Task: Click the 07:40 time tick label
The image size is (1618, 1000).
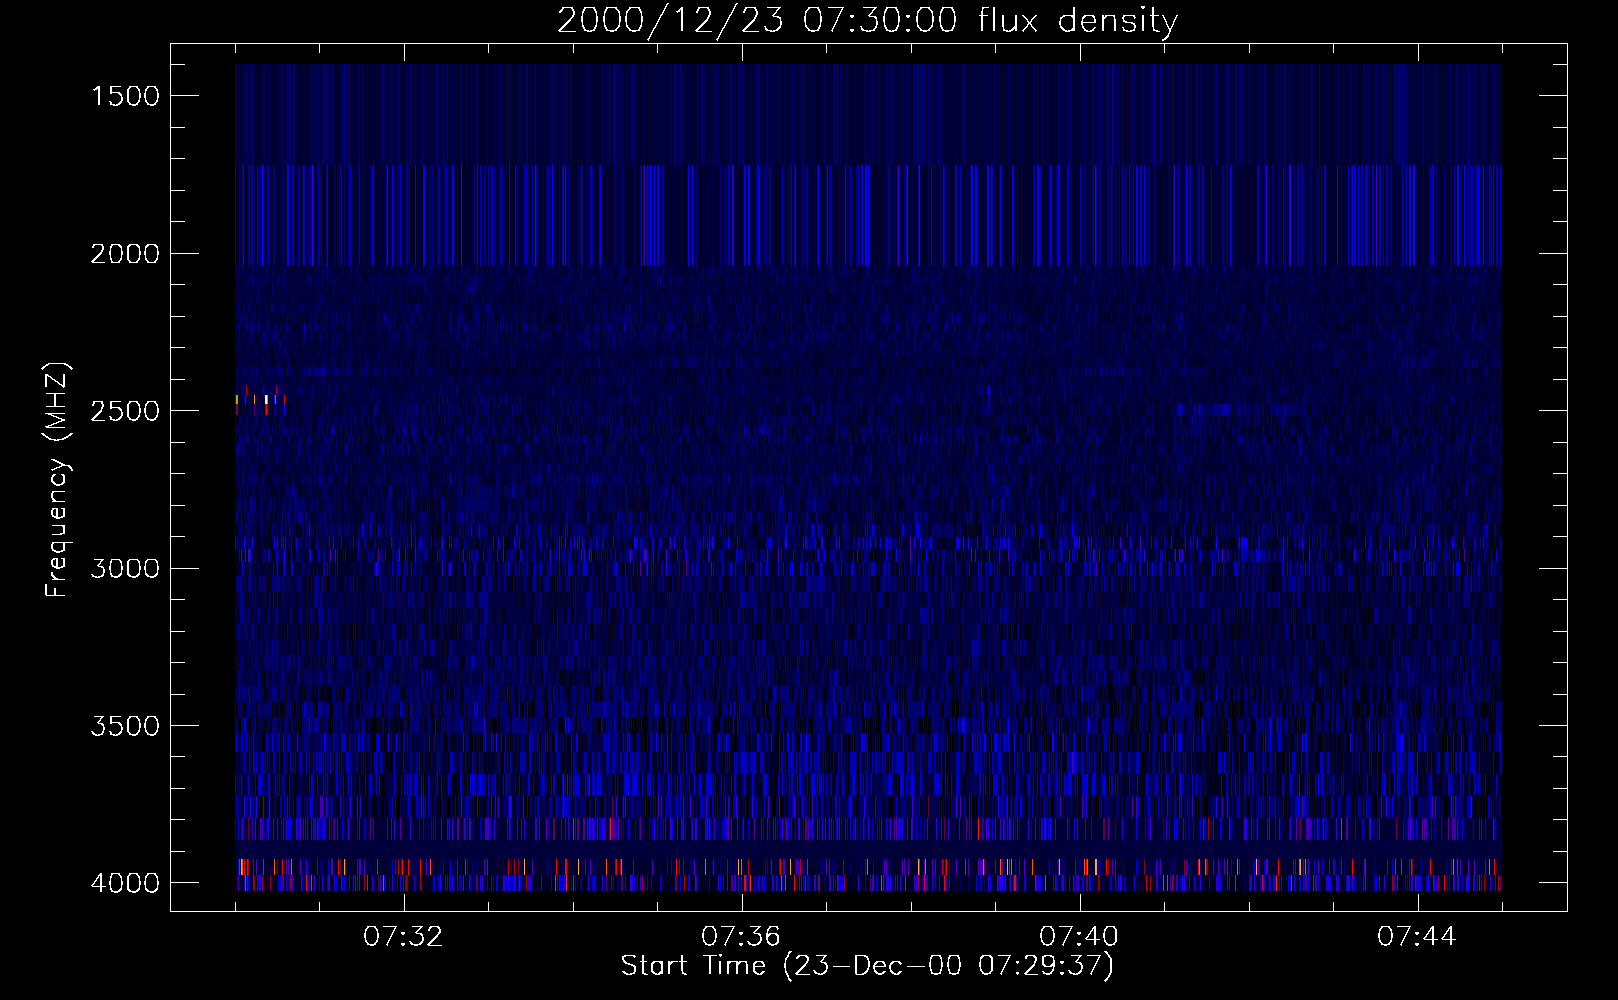Action: point(1079,937)
